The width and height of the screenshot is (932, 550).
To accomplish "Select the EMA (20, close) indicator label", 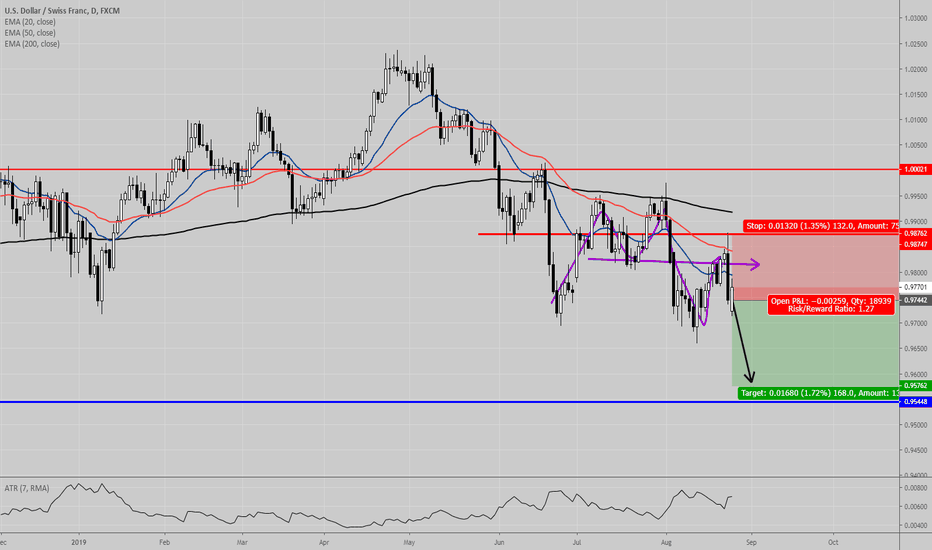I will coord(30,22).
